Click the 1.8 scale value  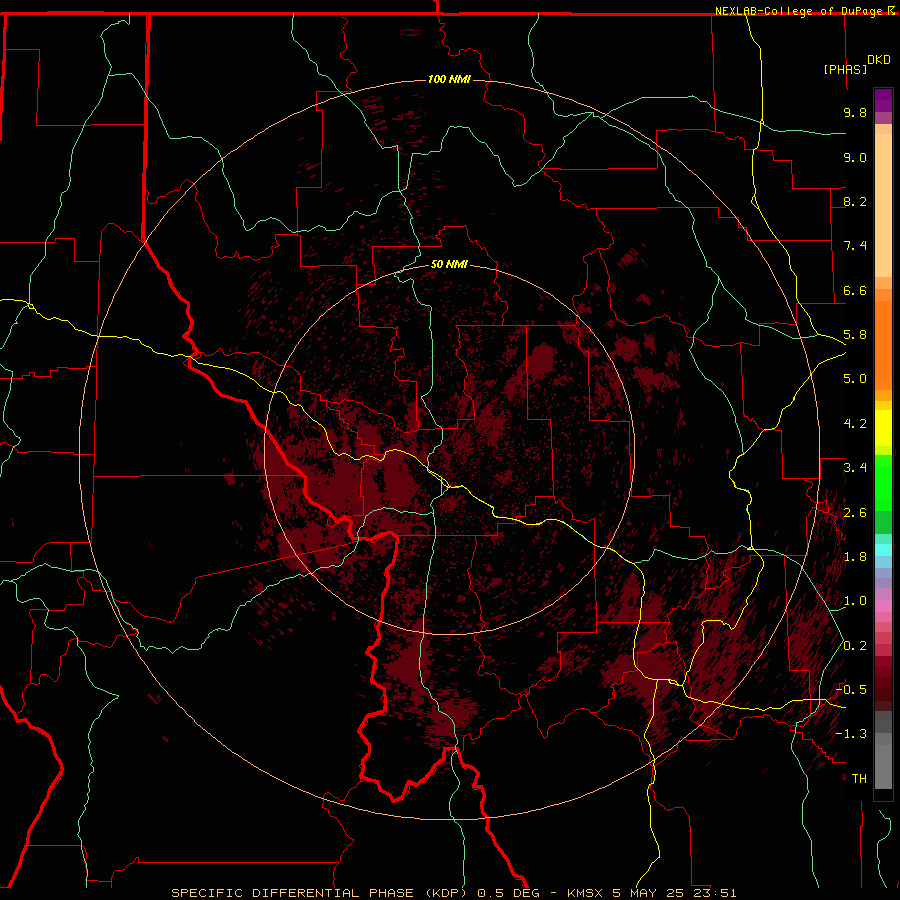[x=855, y=557]
